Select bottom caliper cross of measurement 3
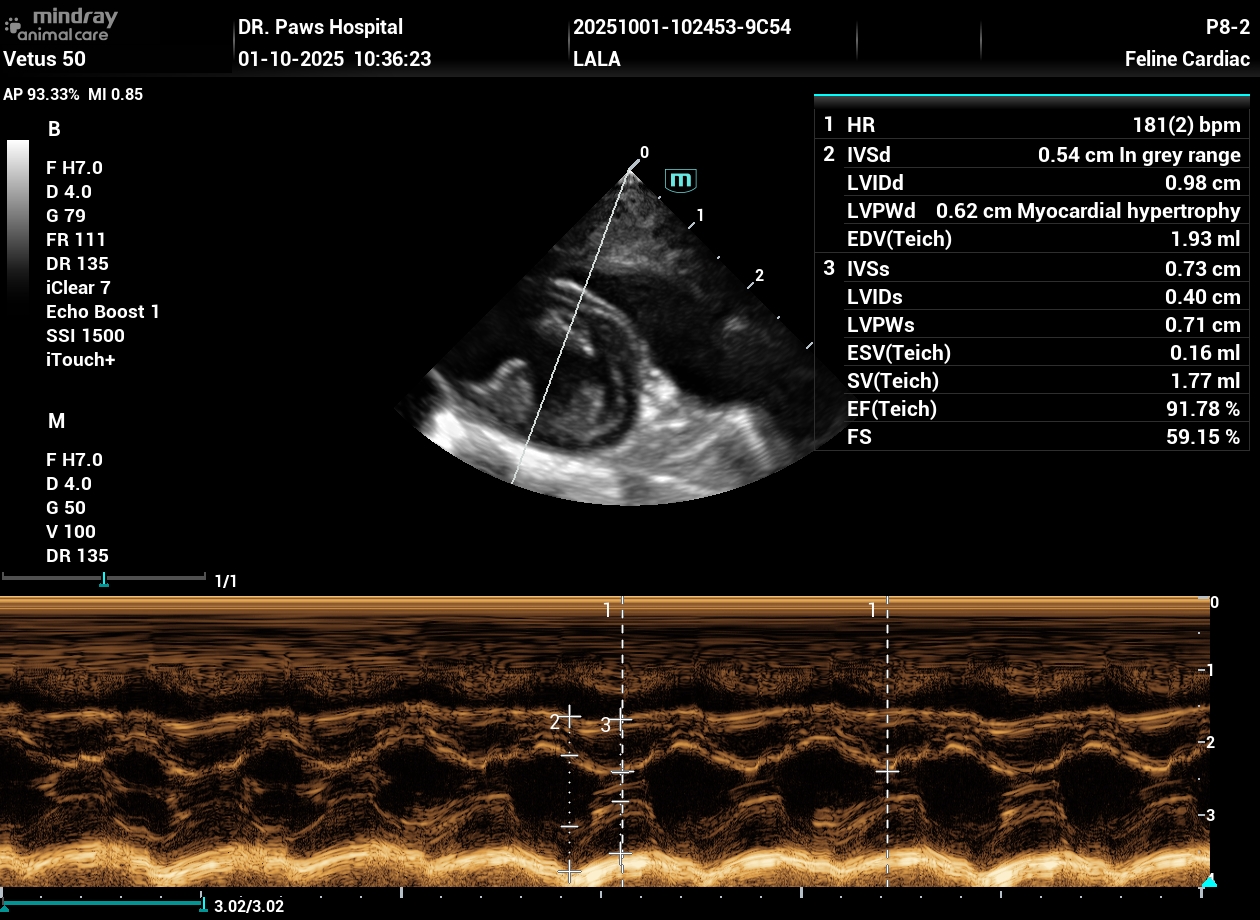 click(x=621, y=855)
